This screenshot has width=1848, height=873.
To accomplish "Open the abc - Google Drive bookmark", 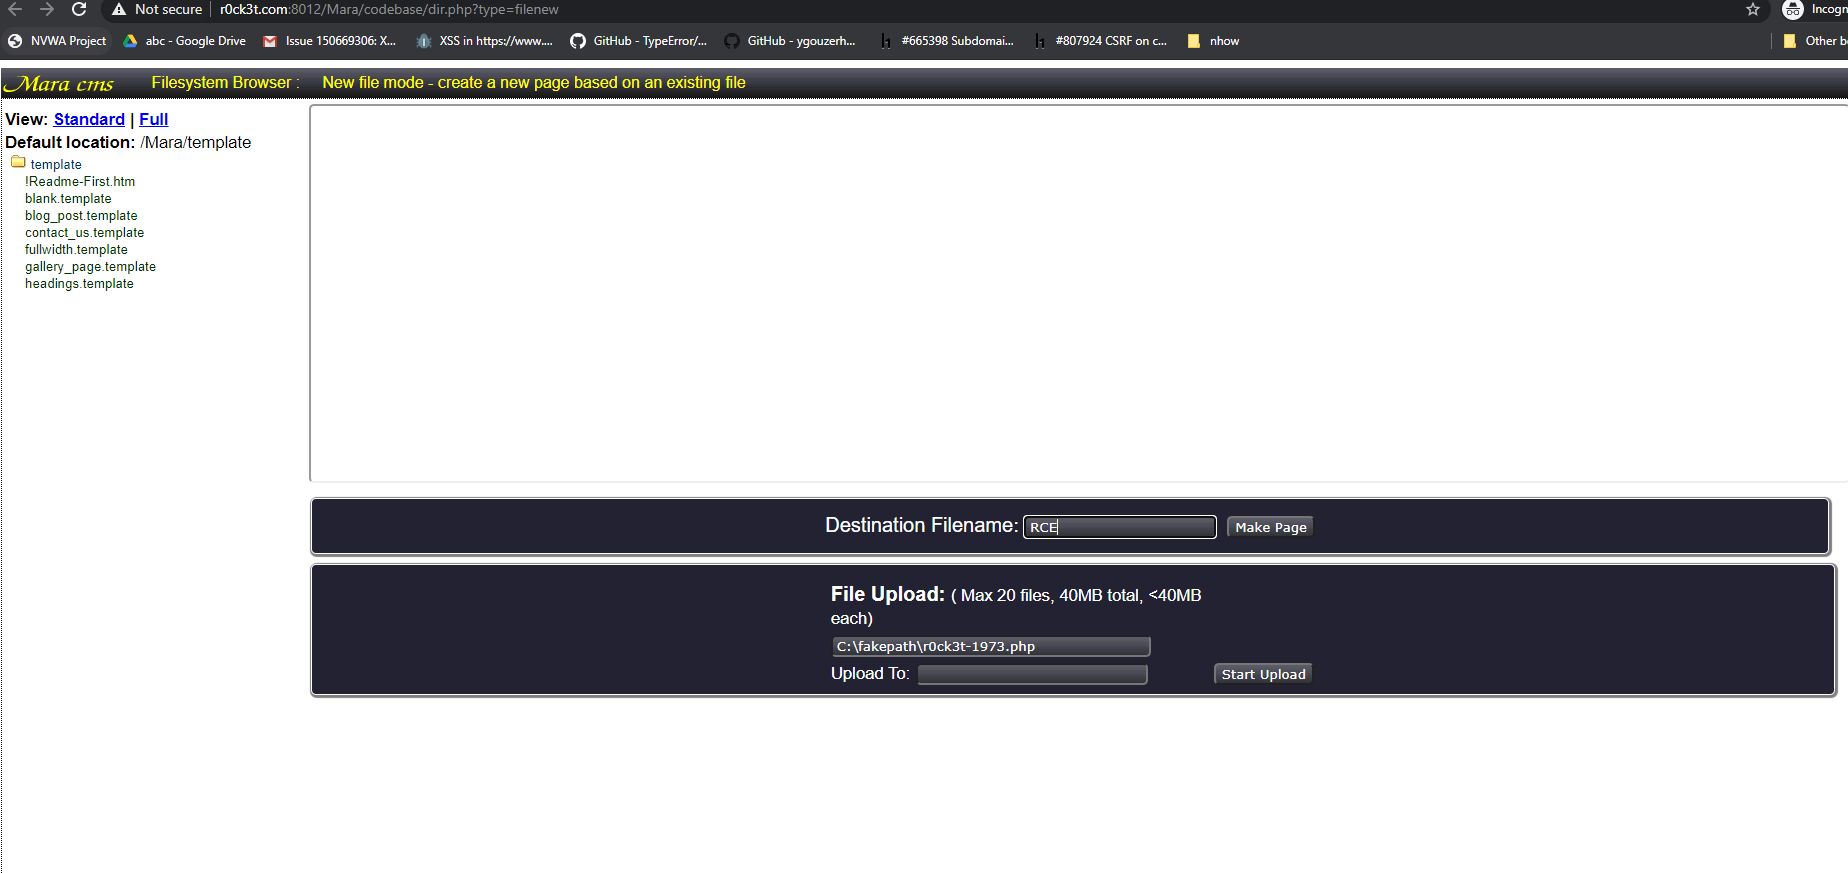I will pos(184,41).
